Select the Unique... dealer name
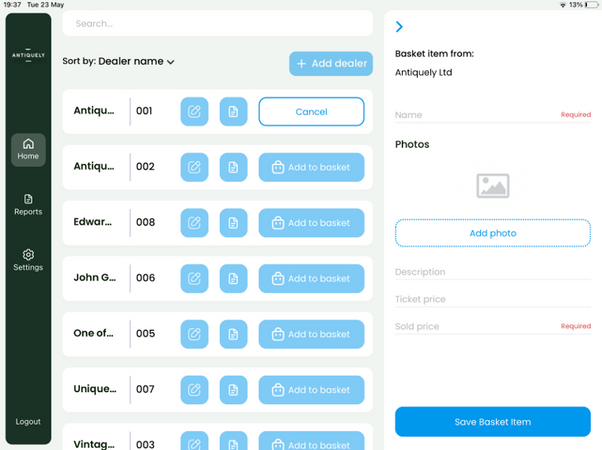This screenshot has height=450, width=602. (95, 389)
